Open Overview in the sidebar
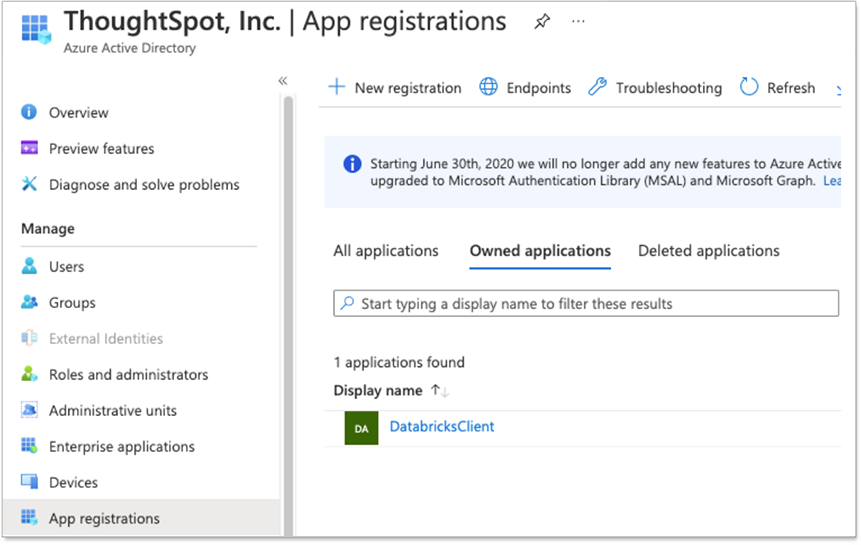Viewport: 861px width, 545px height. tap(78, 113)
